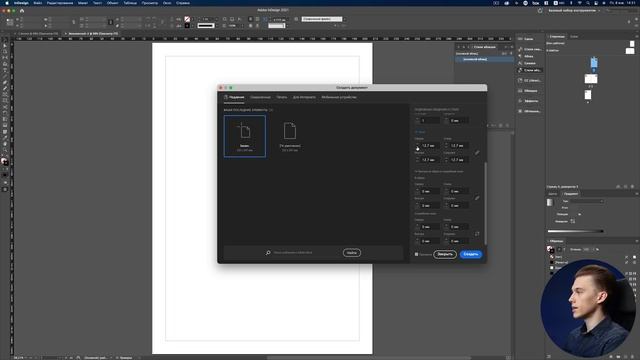Click the Недавние tab in dialog

click(234, 97)
